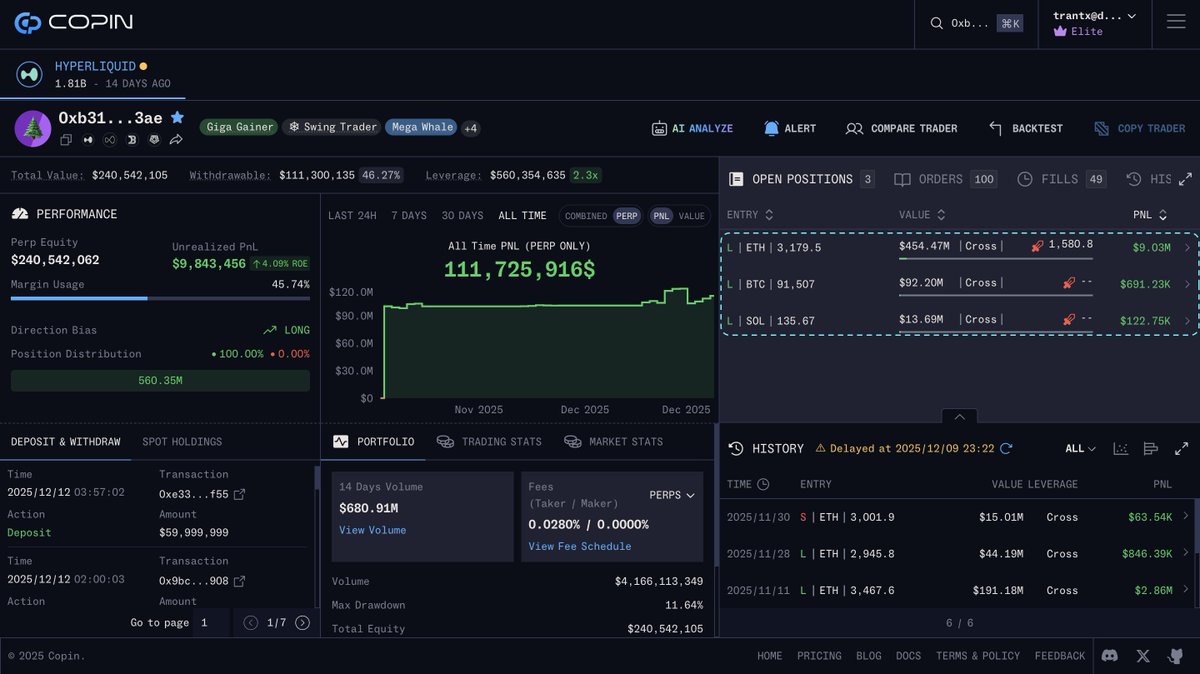This screenshot has height=674, width=1200.
Task: Copy the 0xb31...3ae address
Action: [x=67, y=140]
